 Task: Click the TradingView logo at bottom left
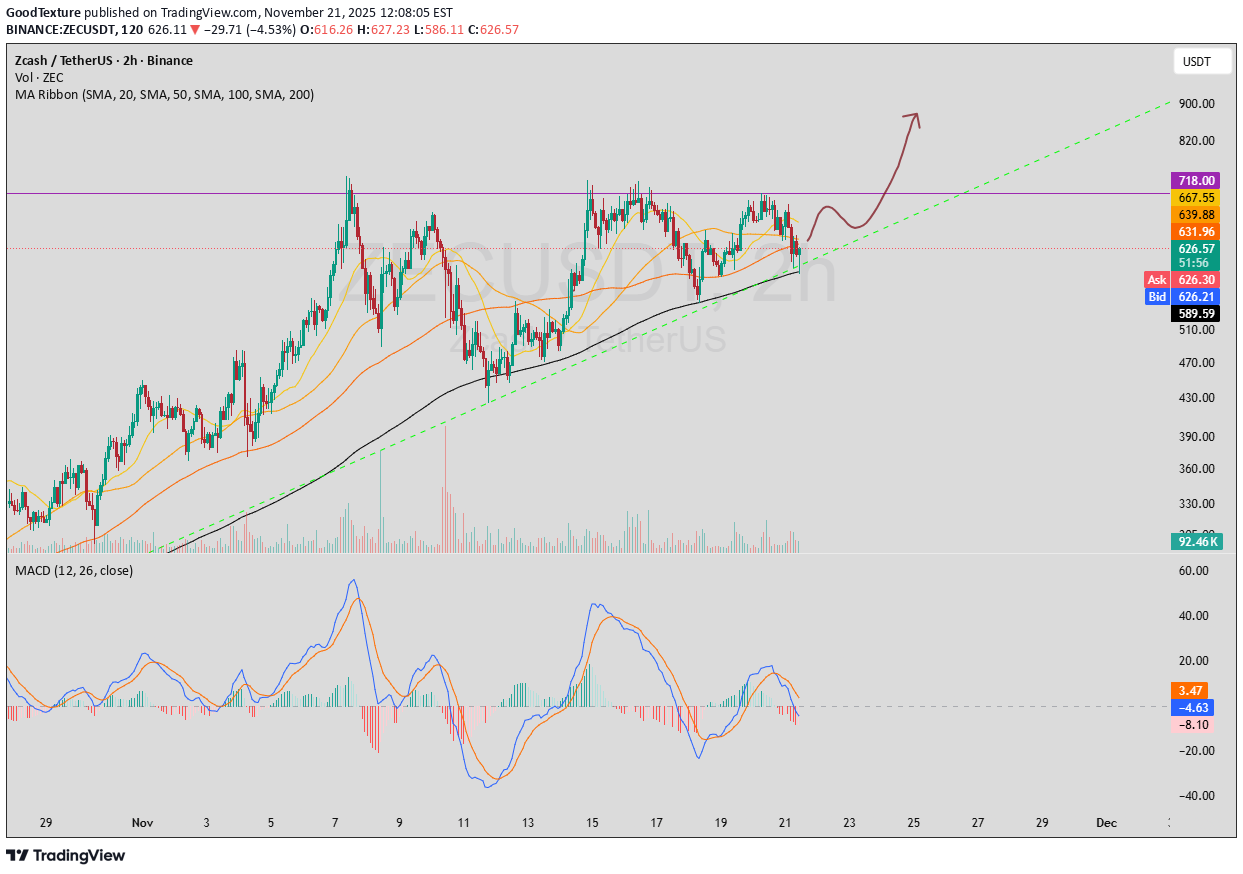[x=66, y=855]
